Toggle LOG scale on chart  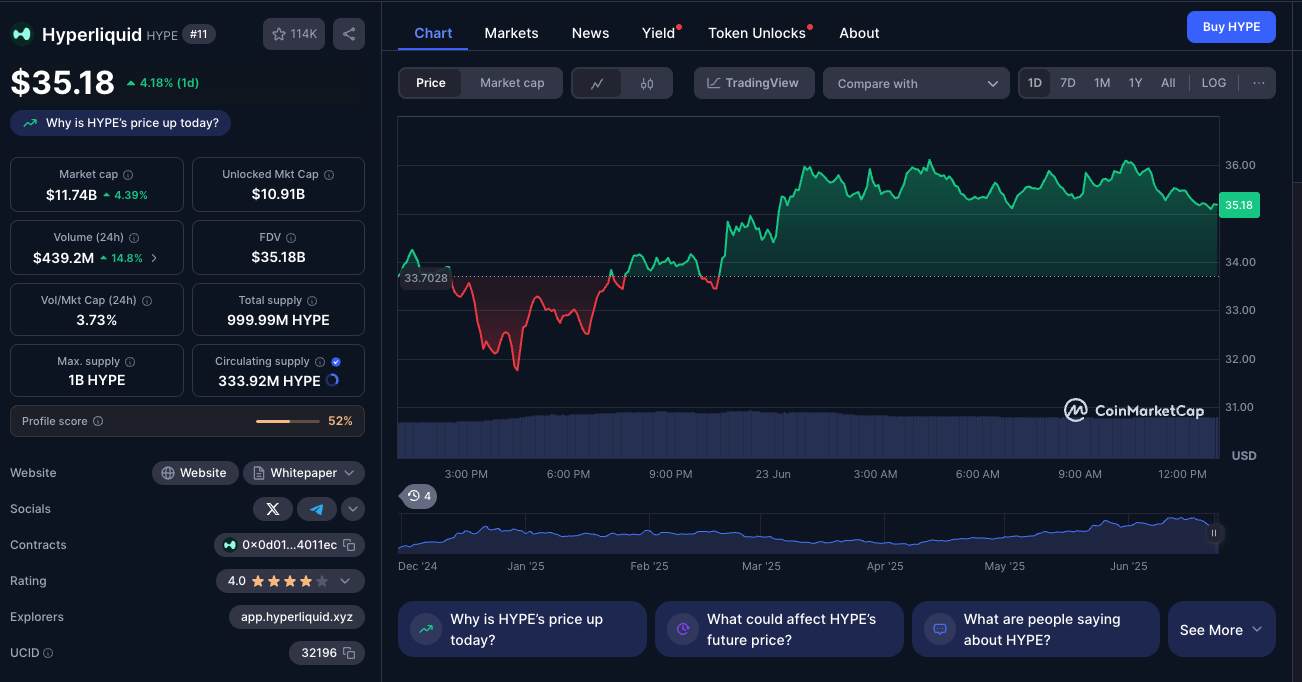coord(1214,83)
